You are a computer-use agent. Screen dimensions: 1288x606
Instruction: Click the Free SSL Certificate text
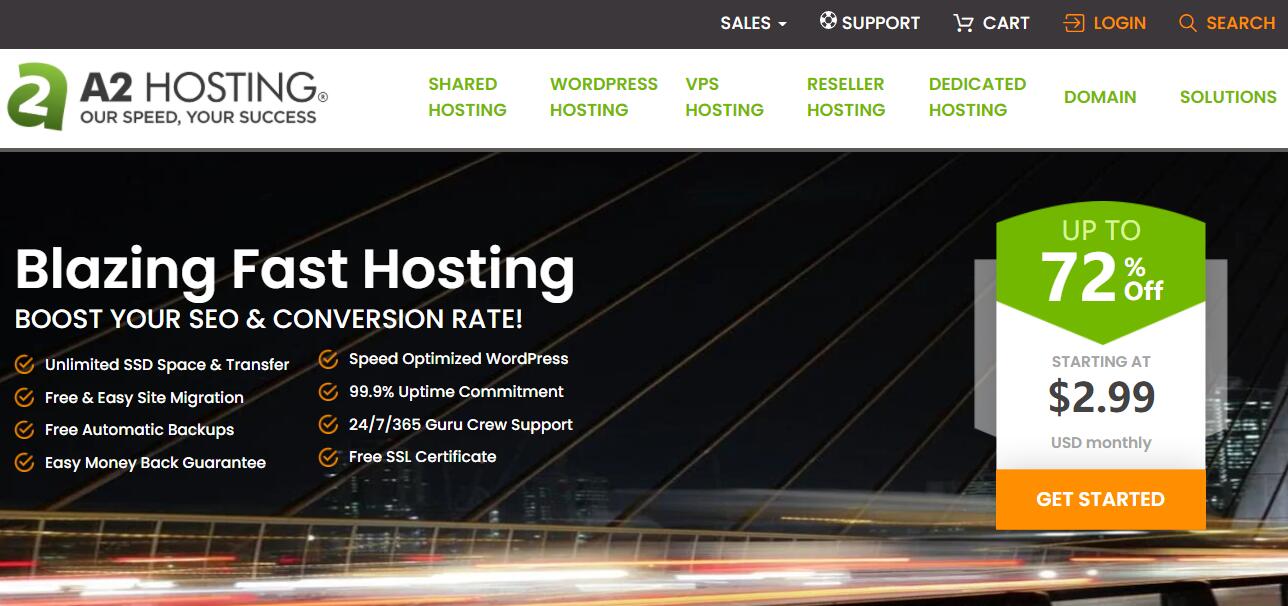[x=422, y=457]
